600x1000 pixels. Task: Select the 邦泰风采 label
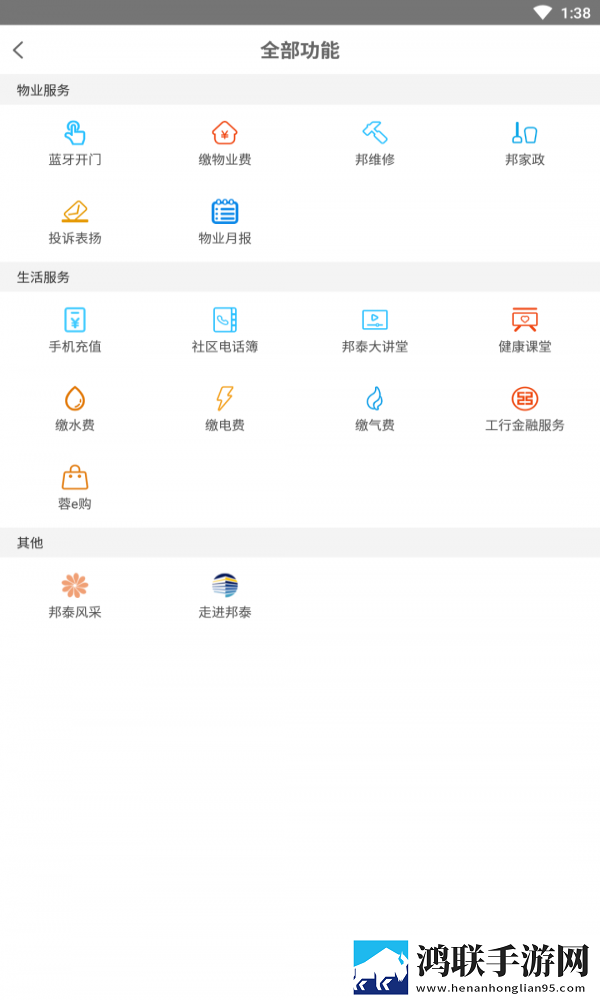click(75, 612)
